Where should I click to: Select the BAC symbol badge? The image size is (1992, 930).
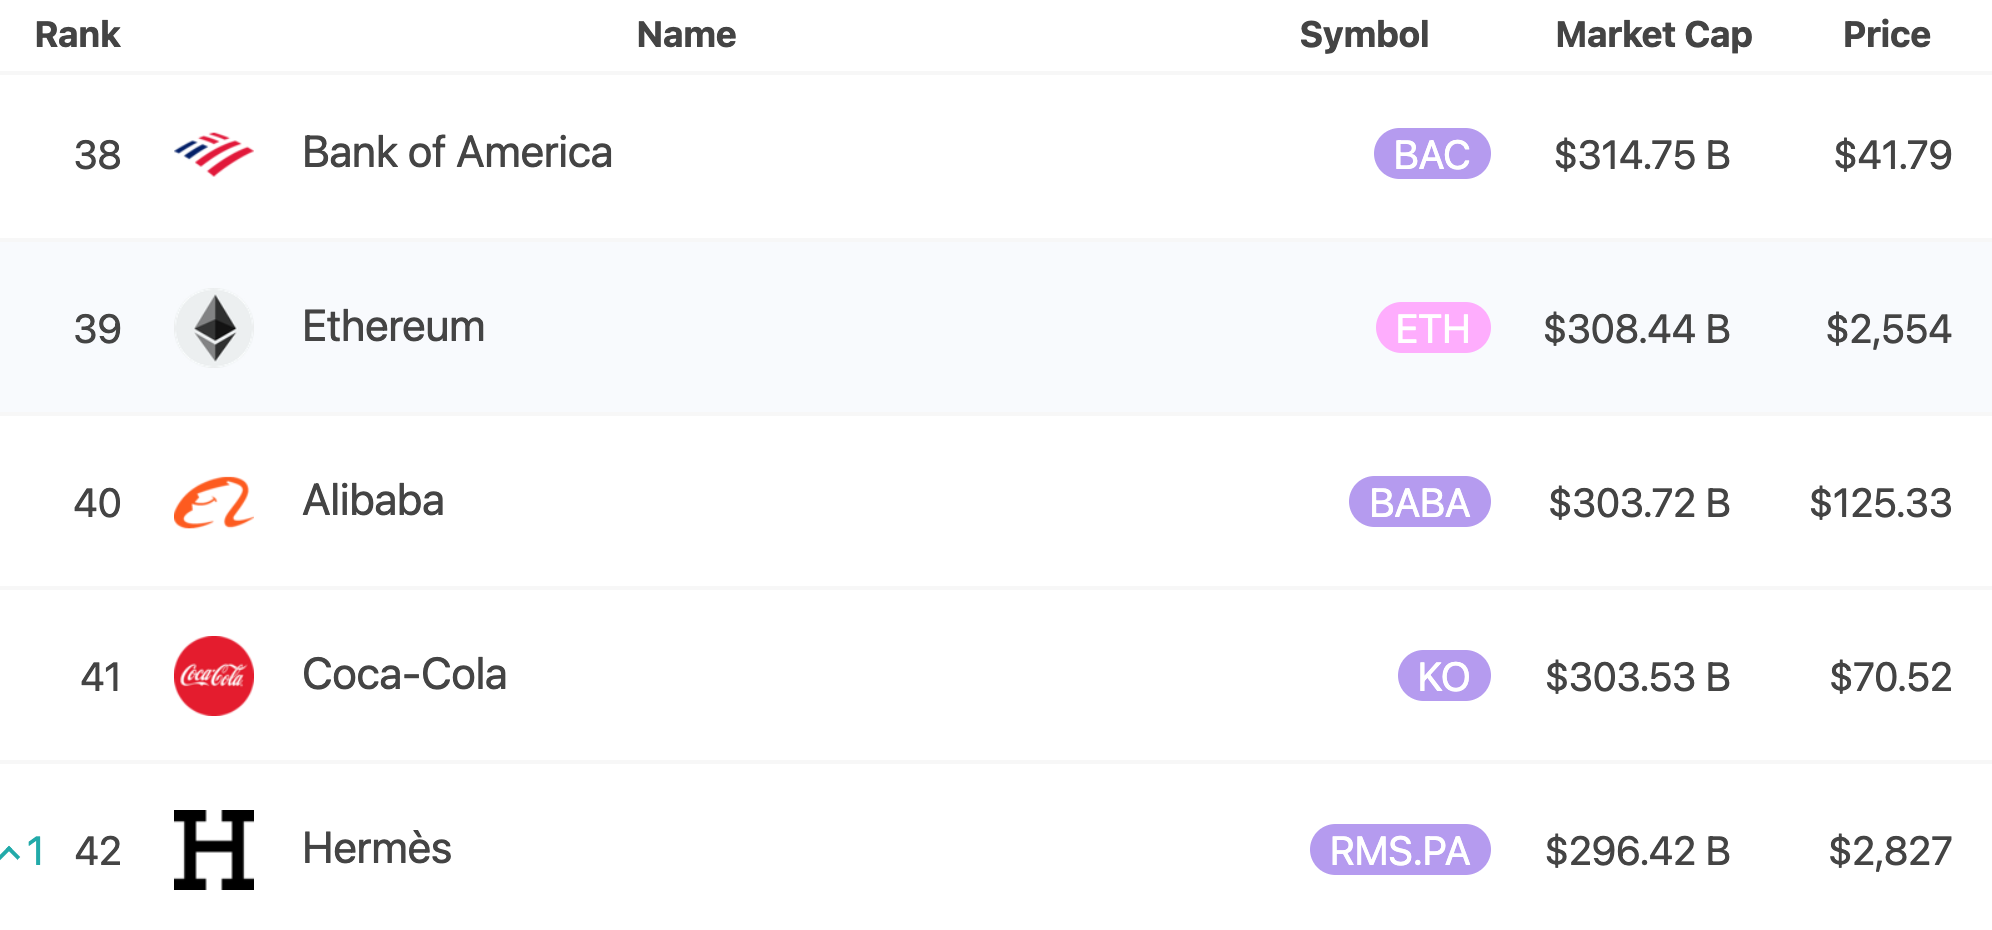(1432, 154)
